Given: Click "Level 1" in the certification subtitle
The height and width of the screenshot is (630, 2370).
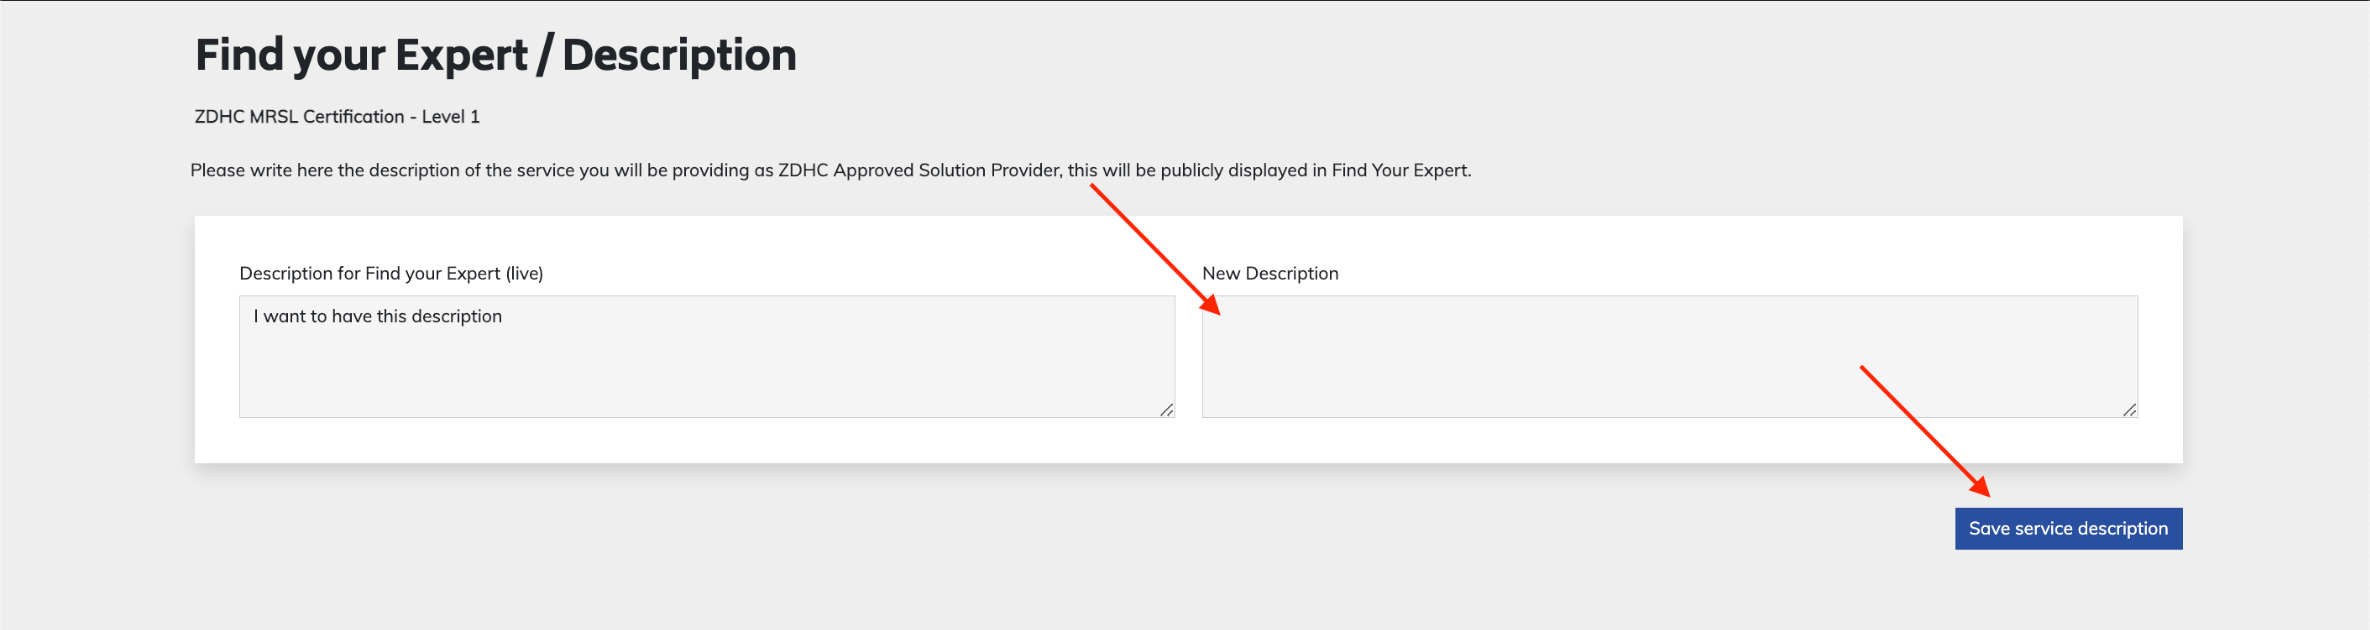Looking at the screenshot, I should 450,116.
